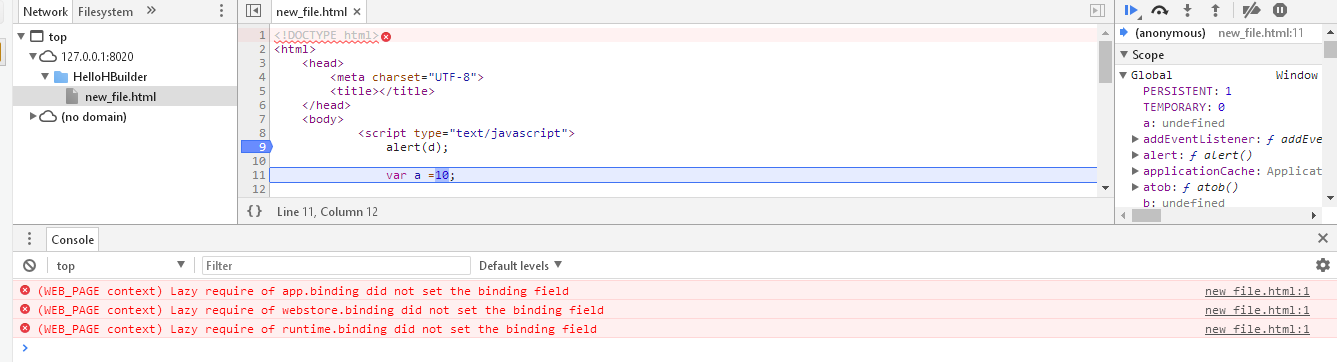Collapse the Scope section
Screen dimensions: 1337x362
[x=1124, y=55]
